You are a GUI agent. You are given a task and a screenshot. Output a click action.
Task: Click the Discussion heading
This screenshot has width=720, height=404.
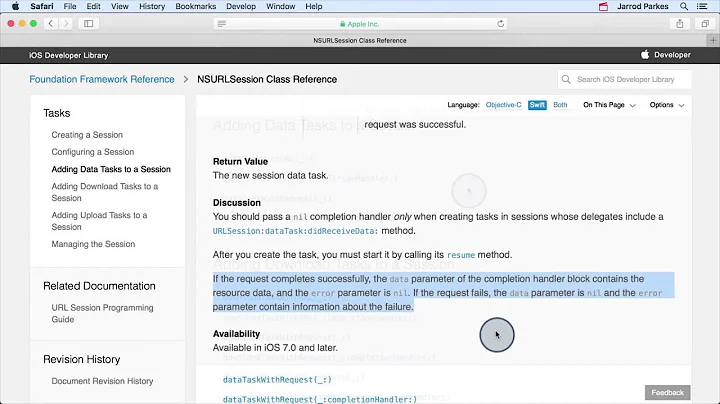pyautogui.click(x=236, y=203)
